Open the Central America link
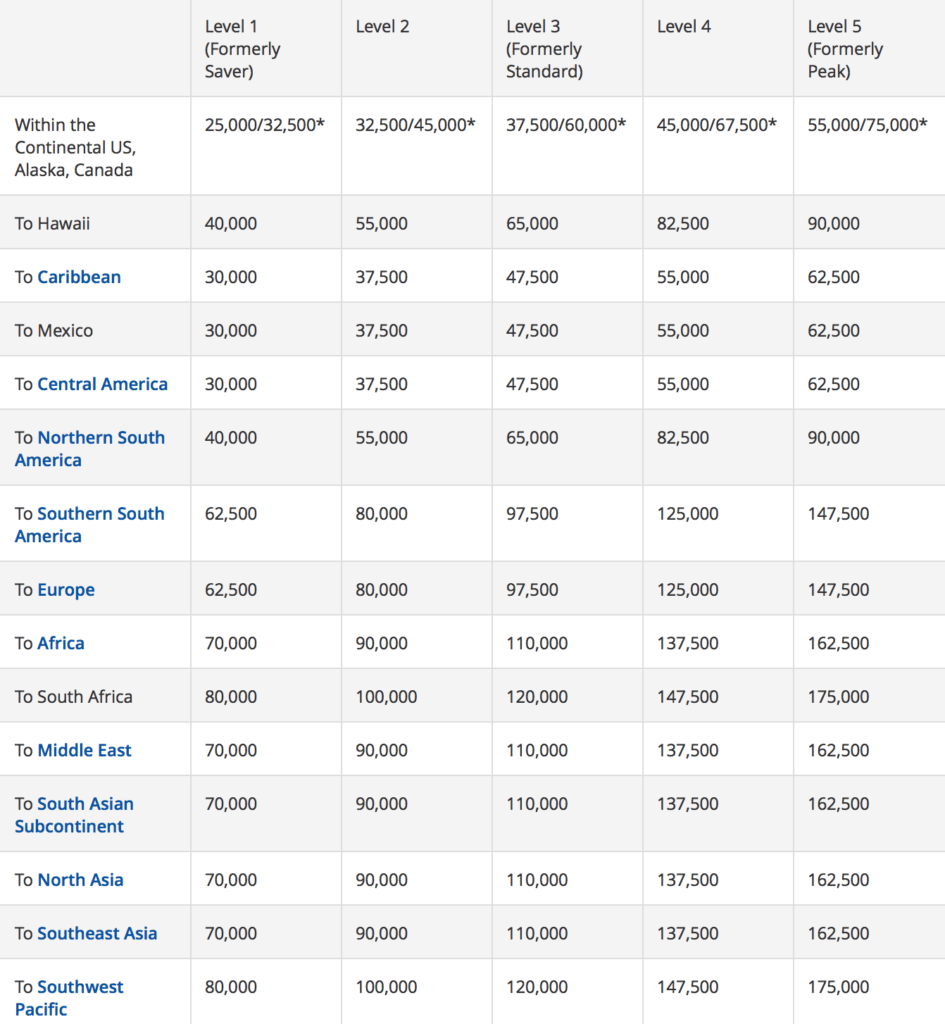 [103, 384]
